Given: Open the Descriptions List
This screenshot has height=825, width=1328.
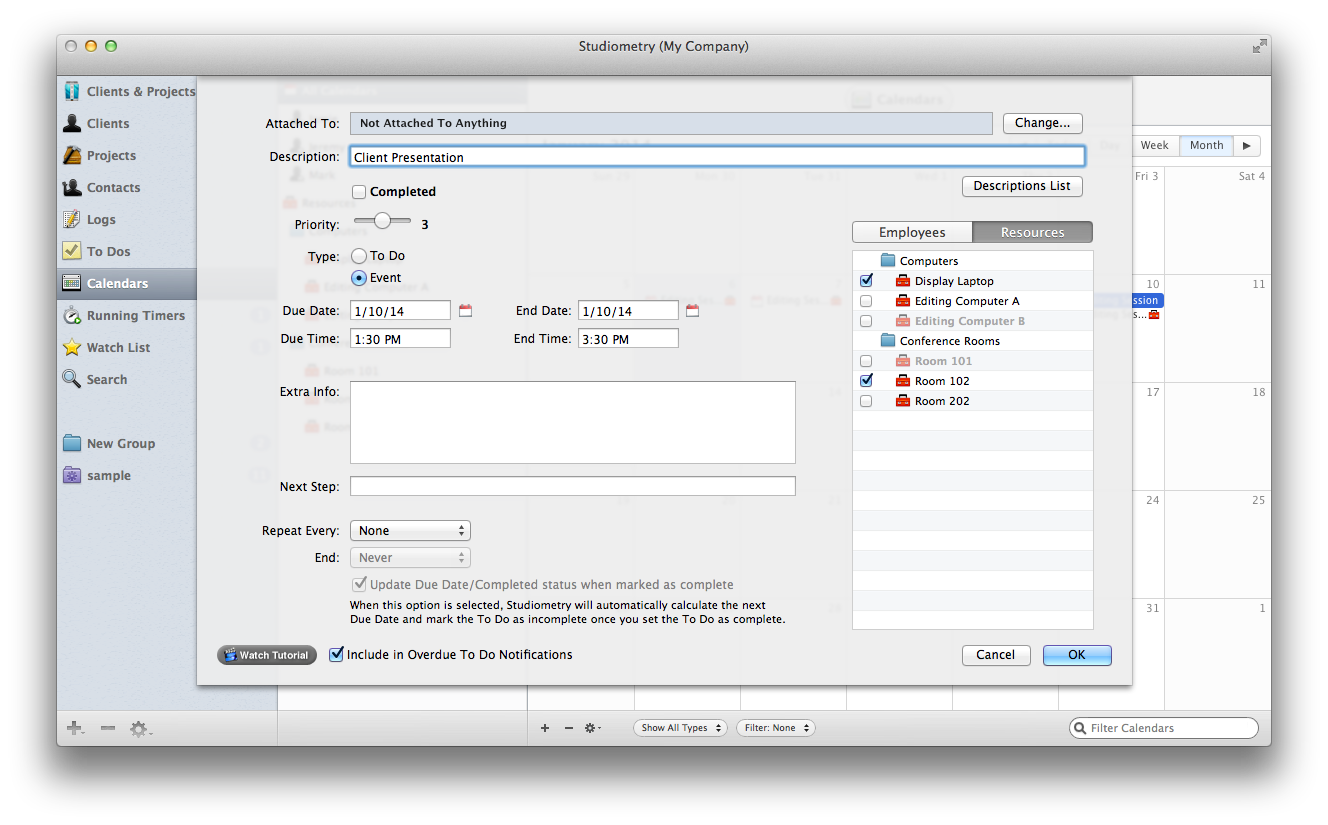Looking at the screenshot, I should [1021, 186].
